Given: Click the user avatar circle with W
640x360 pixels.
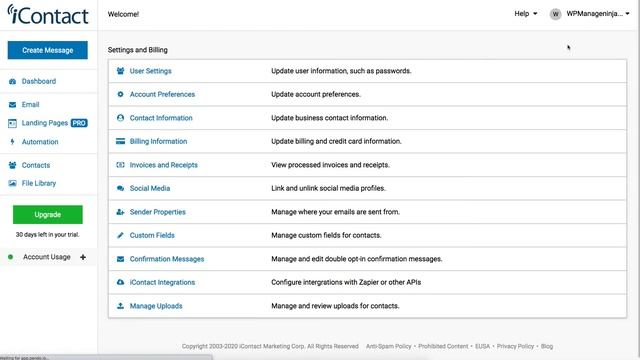Looking at the screenshot, I should (x=555, y=14).
